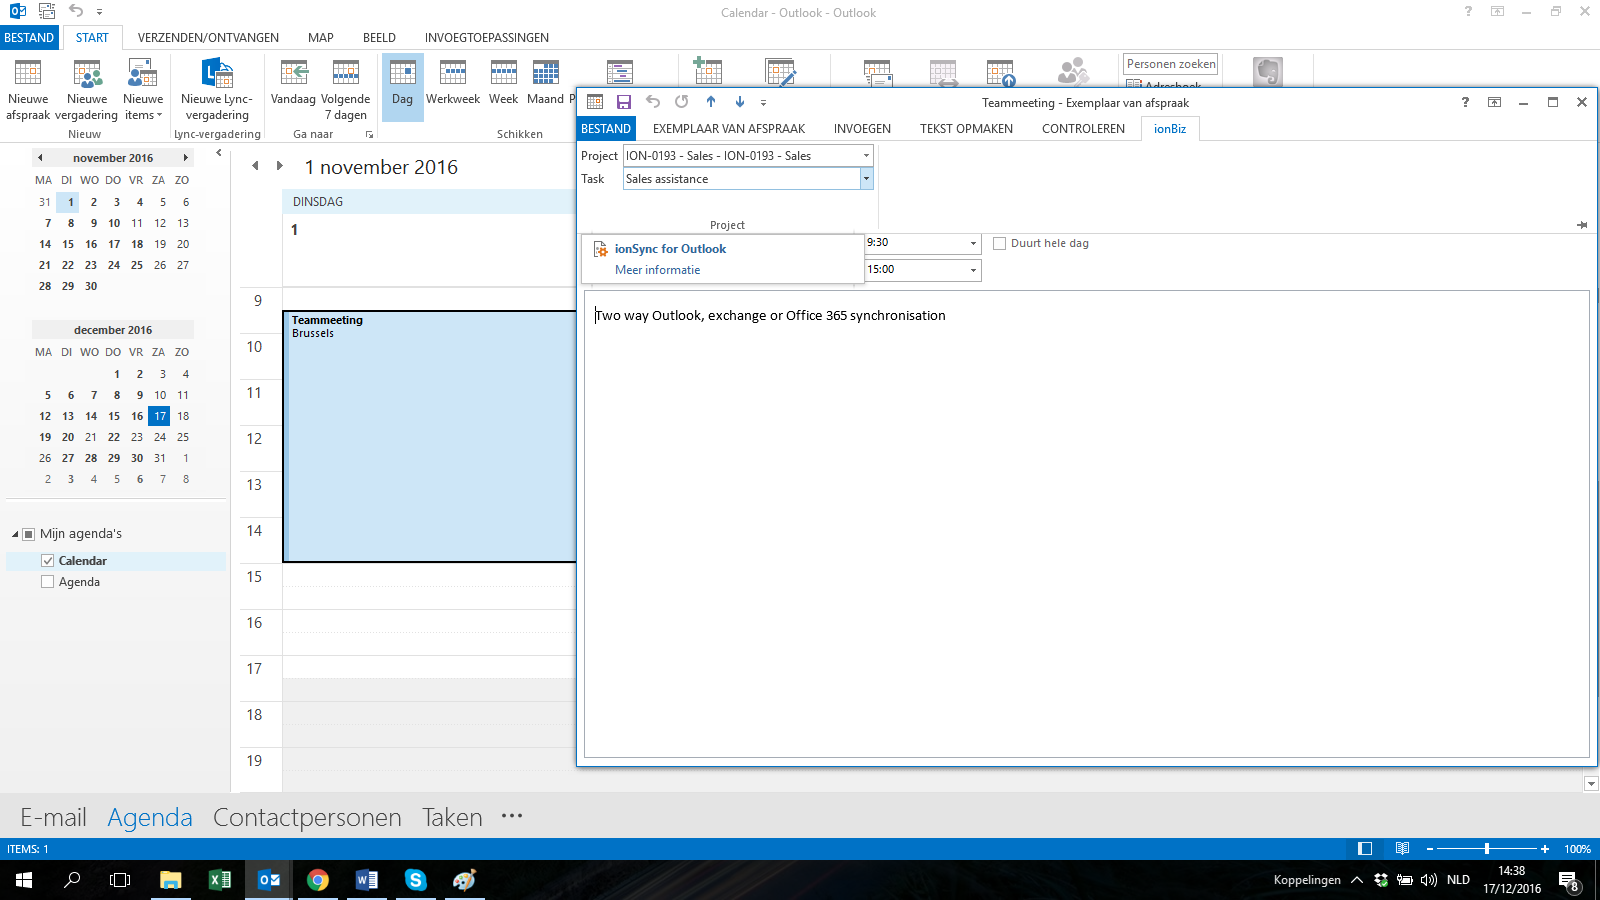1600x900 pixels.
Task: Undo in appointment window toolbar
Action: (x=653, y=102)
